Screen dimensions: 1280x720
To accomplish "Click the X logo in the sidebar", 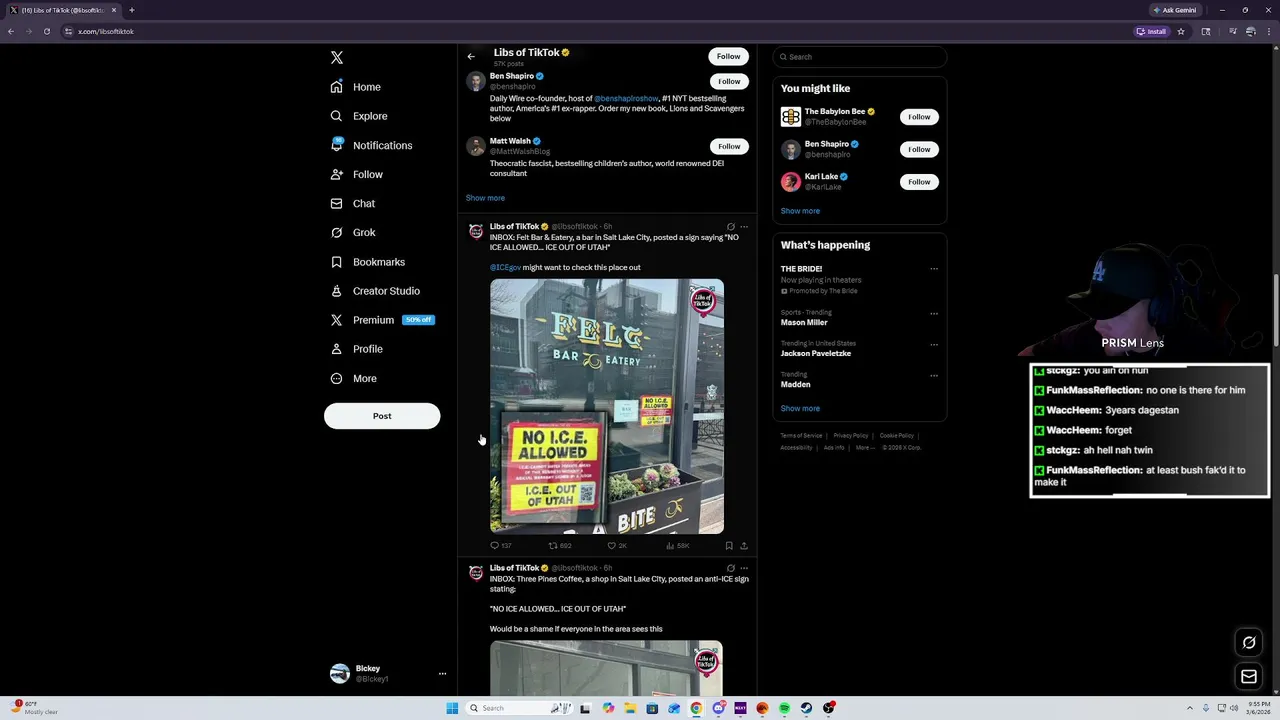I will [x=337, y=58].
